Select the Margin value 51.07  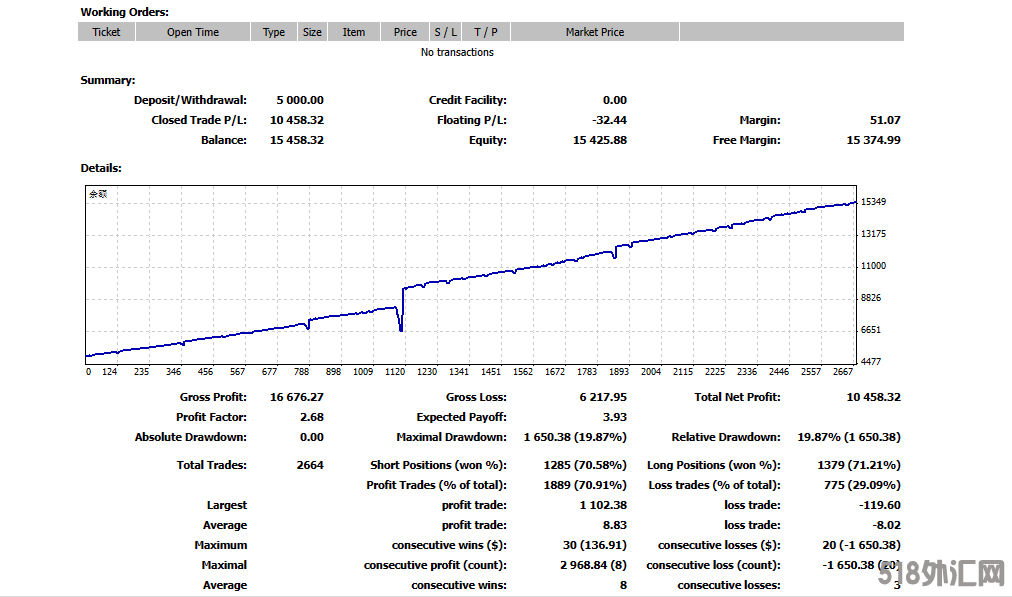point(885,120)
